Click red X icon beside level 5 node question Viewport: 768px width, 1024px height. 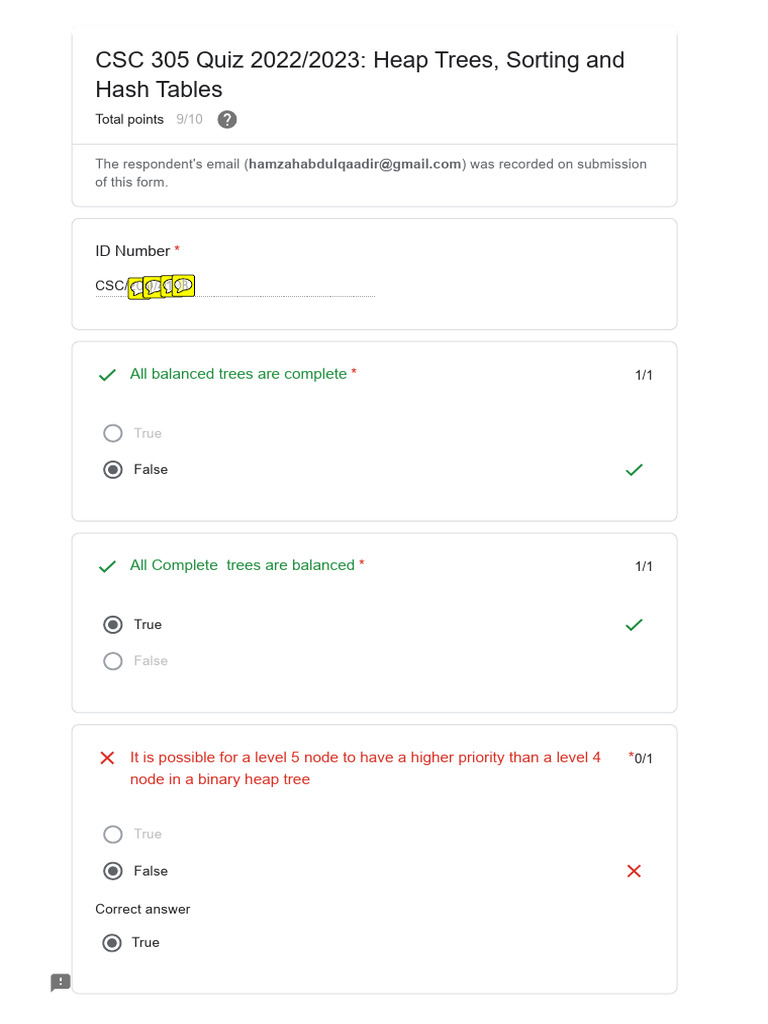[x=107, y=758]
